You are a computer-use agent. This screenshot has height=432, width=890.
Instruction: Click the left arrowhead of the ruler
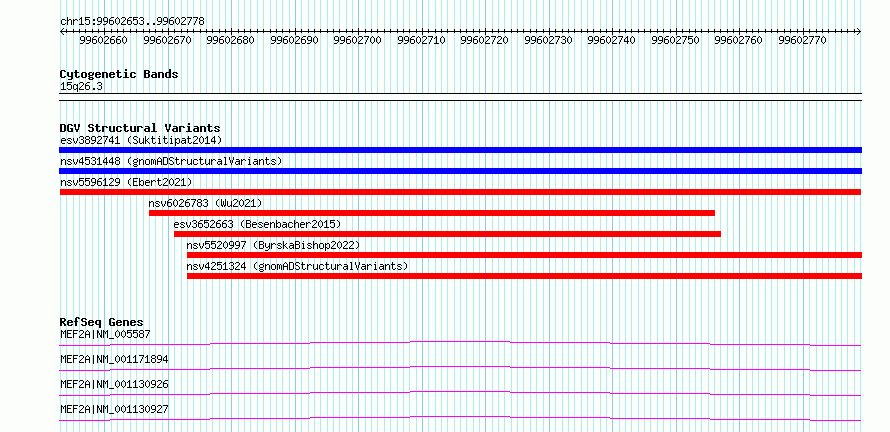pyautogui.click(x=62, y=31)
